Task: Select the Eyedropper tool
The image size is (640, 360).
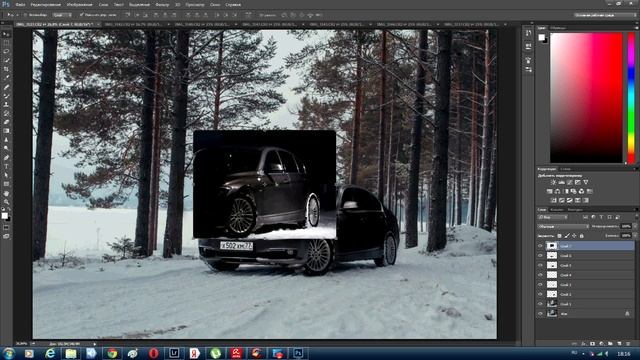Action: point(6,78)
